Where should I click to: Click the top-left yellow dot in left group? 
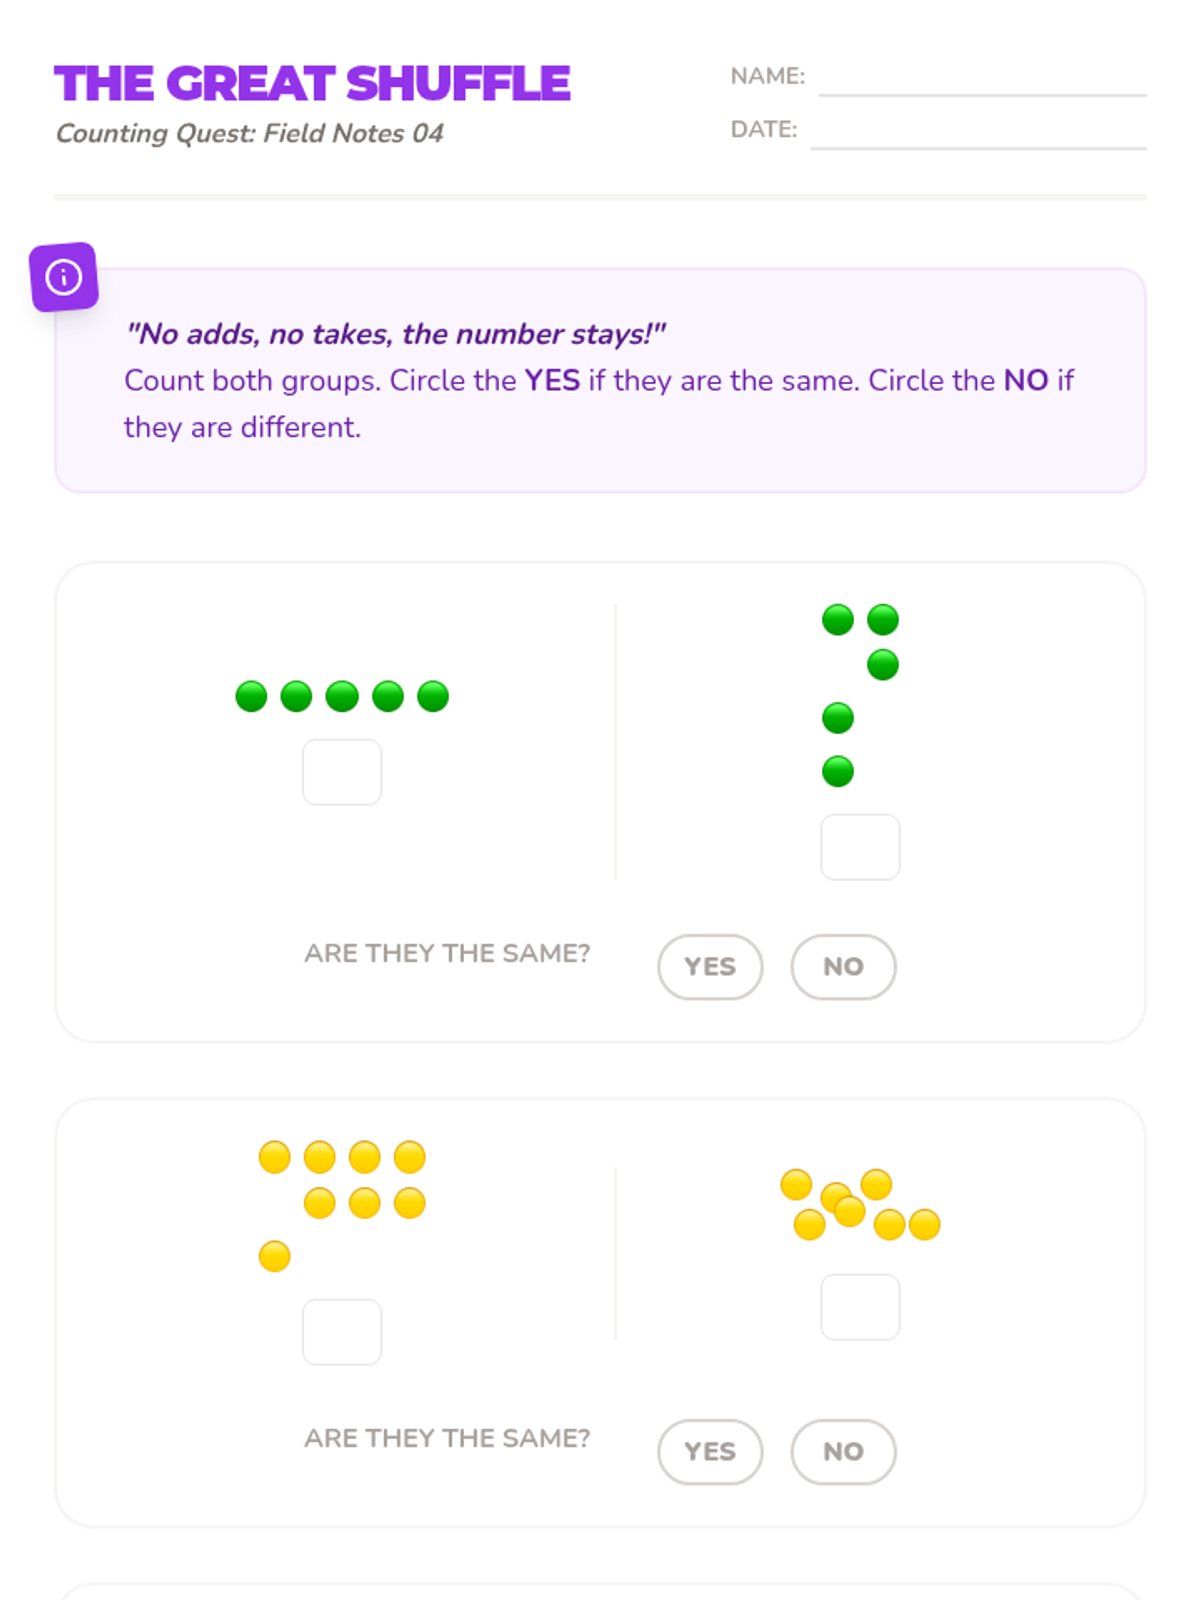(274, 1157)
